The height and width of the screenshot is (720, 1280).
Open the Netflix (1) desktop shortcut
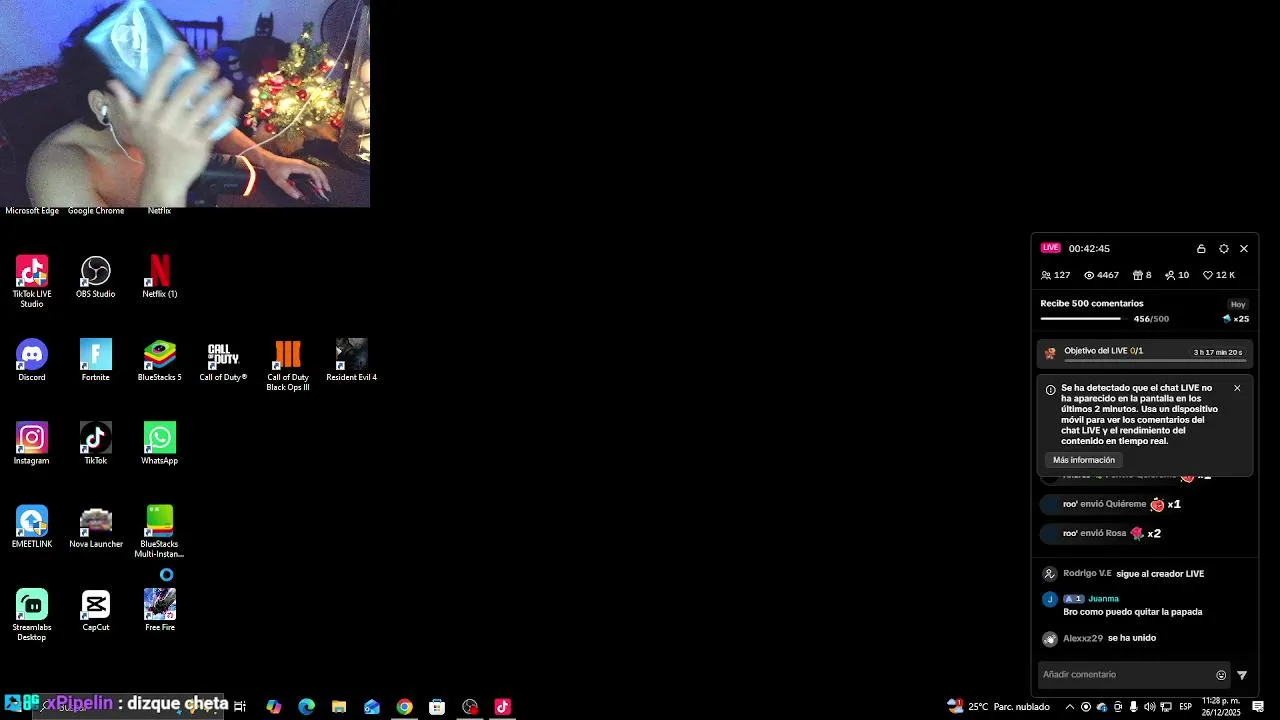pos(160,277)
